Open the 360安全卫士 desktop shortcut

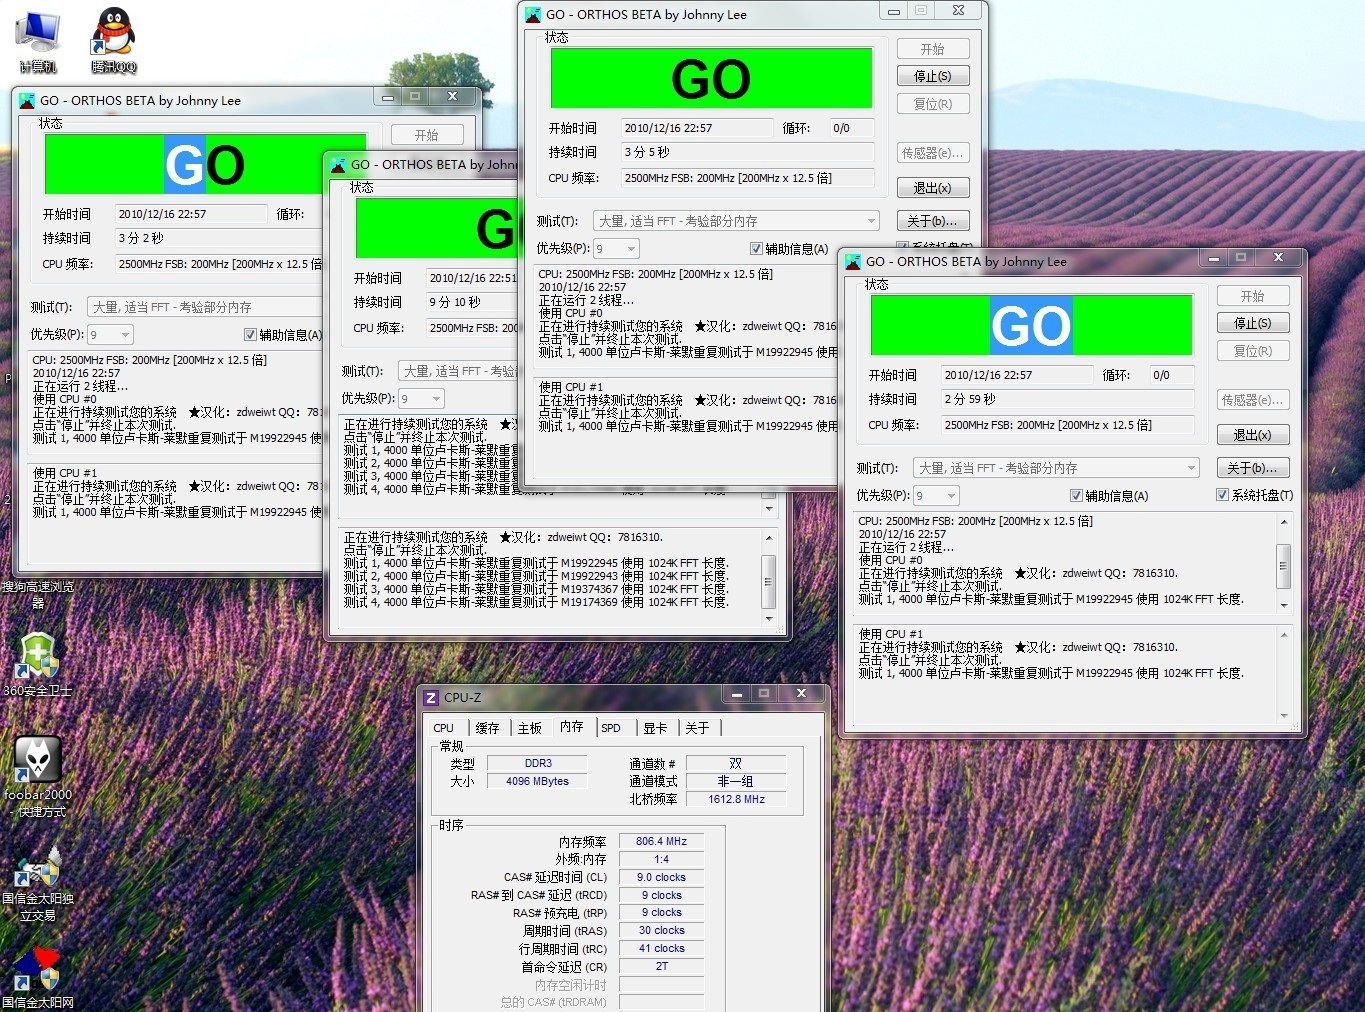(38, 656)
